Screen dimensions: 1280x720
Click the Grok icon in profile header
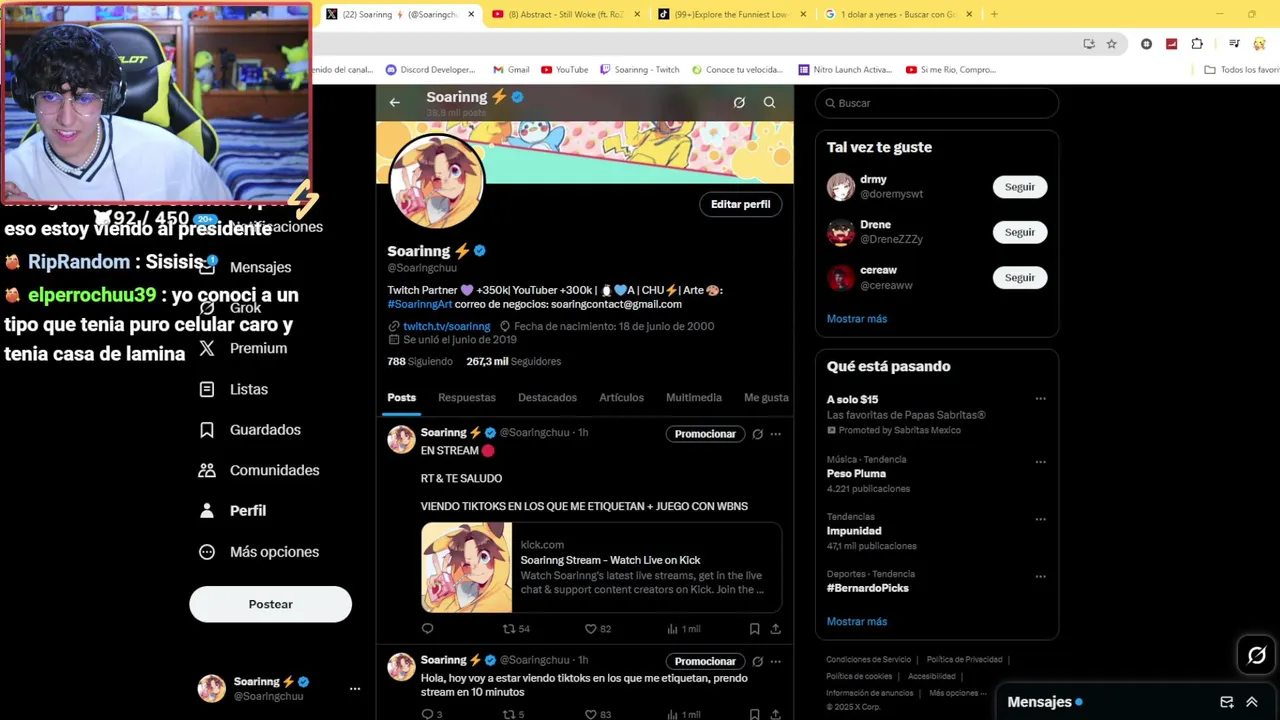(739, 102)
